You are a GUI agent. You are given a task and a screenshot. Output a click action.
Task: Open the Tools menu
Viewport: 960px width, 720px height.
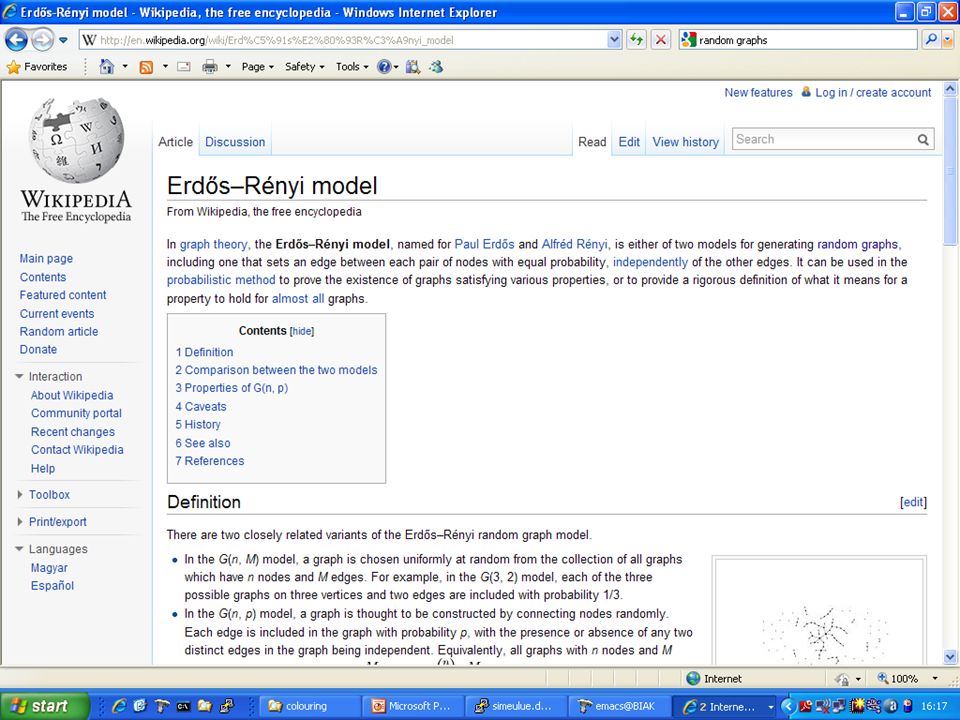pyautogui.click(x=351, y=67)
